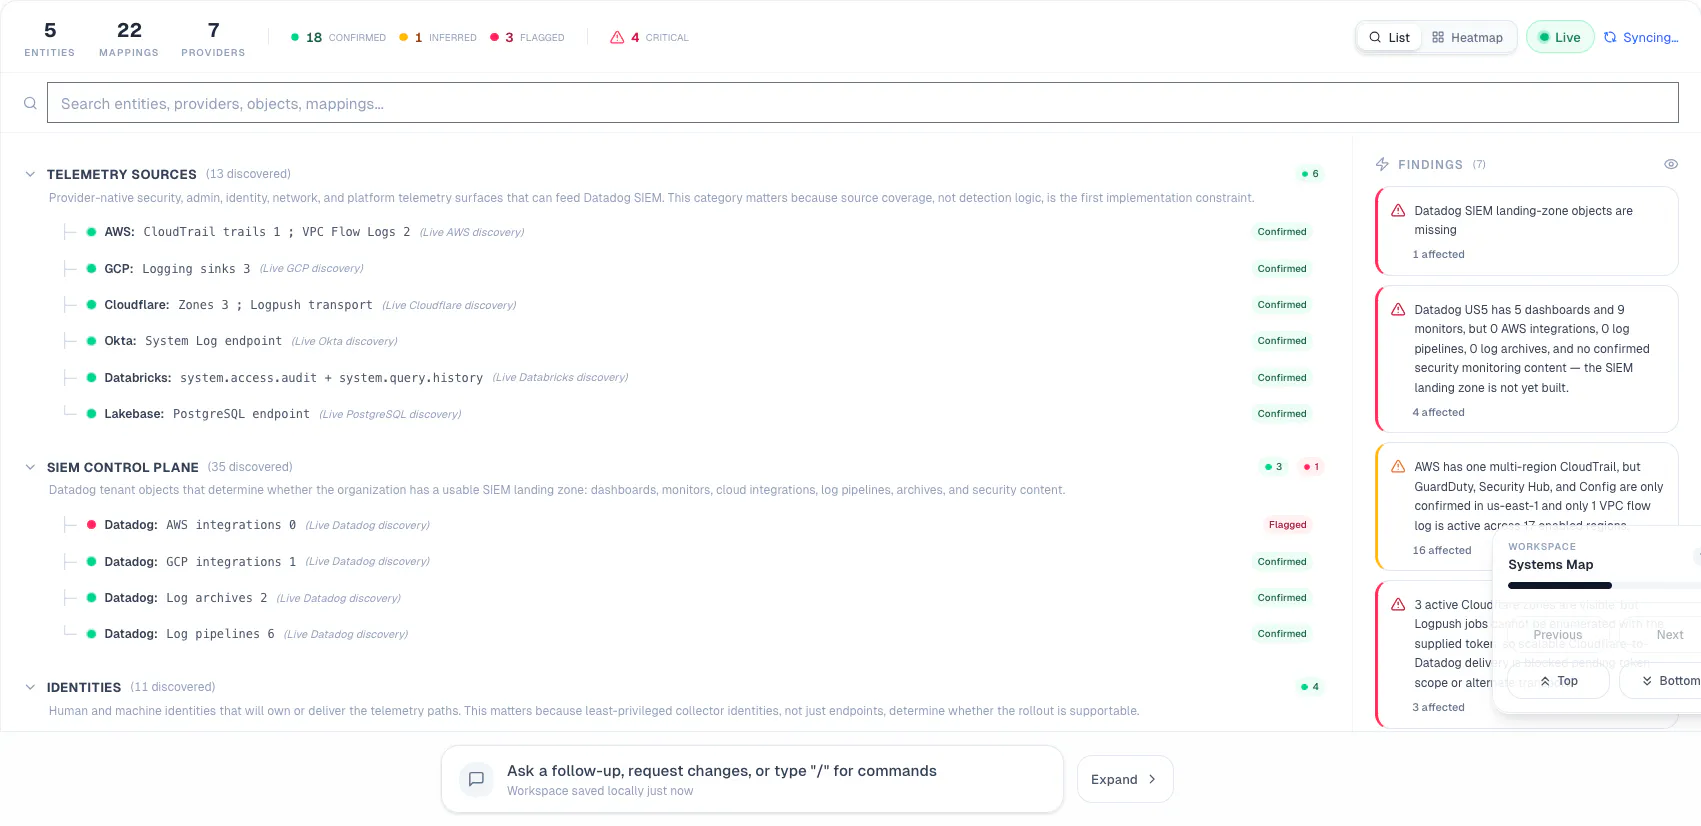Click the 22 Mappings counter
Screen dimensions: 1701x826
[129, 38]
